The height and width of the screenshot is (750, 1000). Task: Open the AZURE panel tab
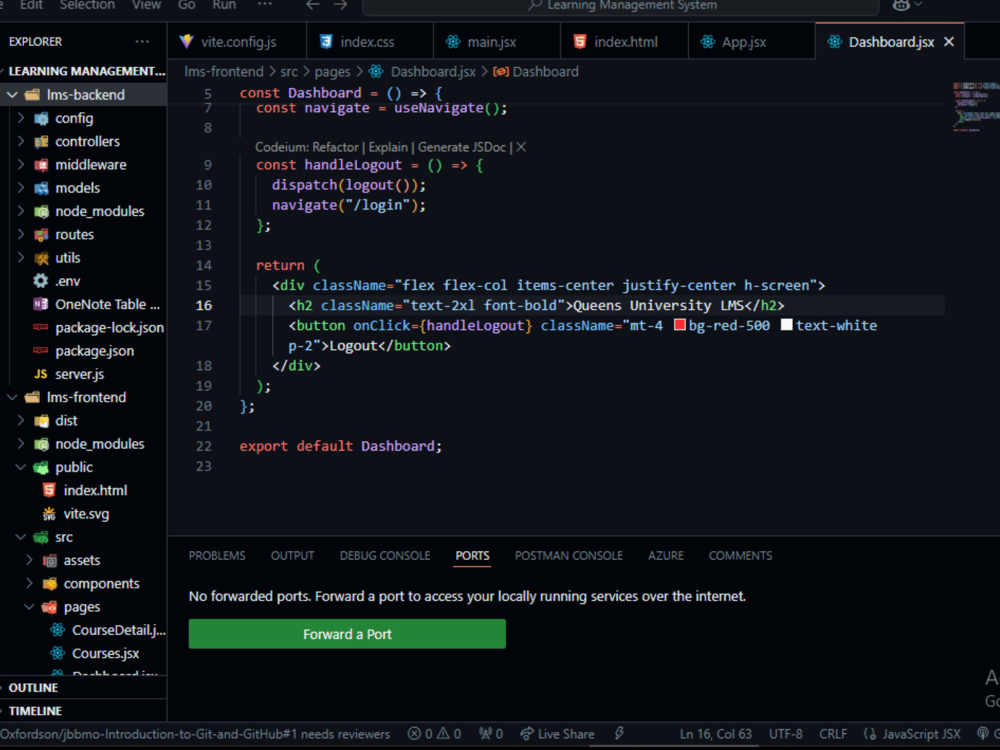point(665,555)
